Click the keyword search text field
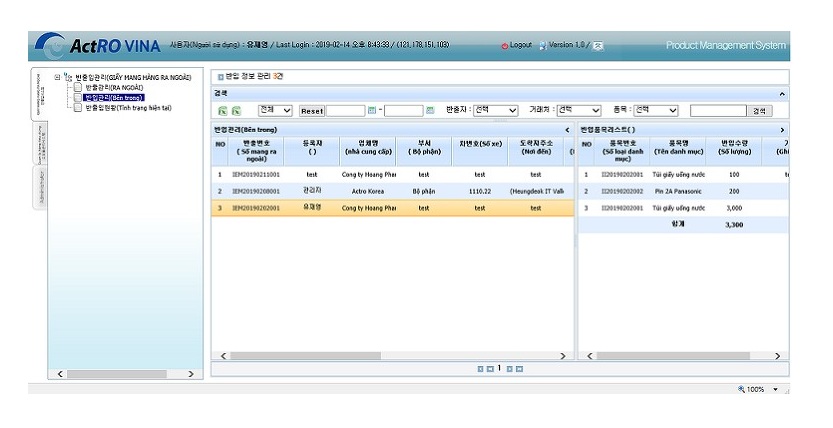This screenshot has height=428, width=833. pyautogui.click(x=718, y=110)
